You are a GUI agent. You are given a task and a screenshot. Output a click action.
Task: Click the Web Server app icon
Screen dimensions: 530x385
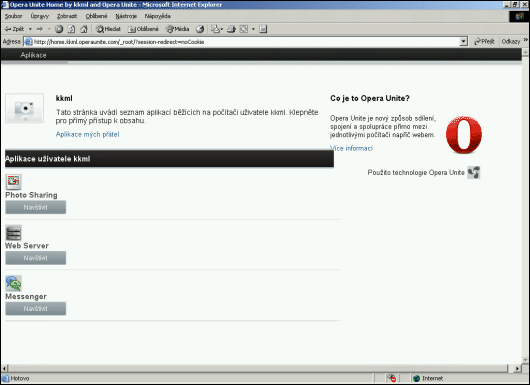pyautogui.click(x=14, y=233)
